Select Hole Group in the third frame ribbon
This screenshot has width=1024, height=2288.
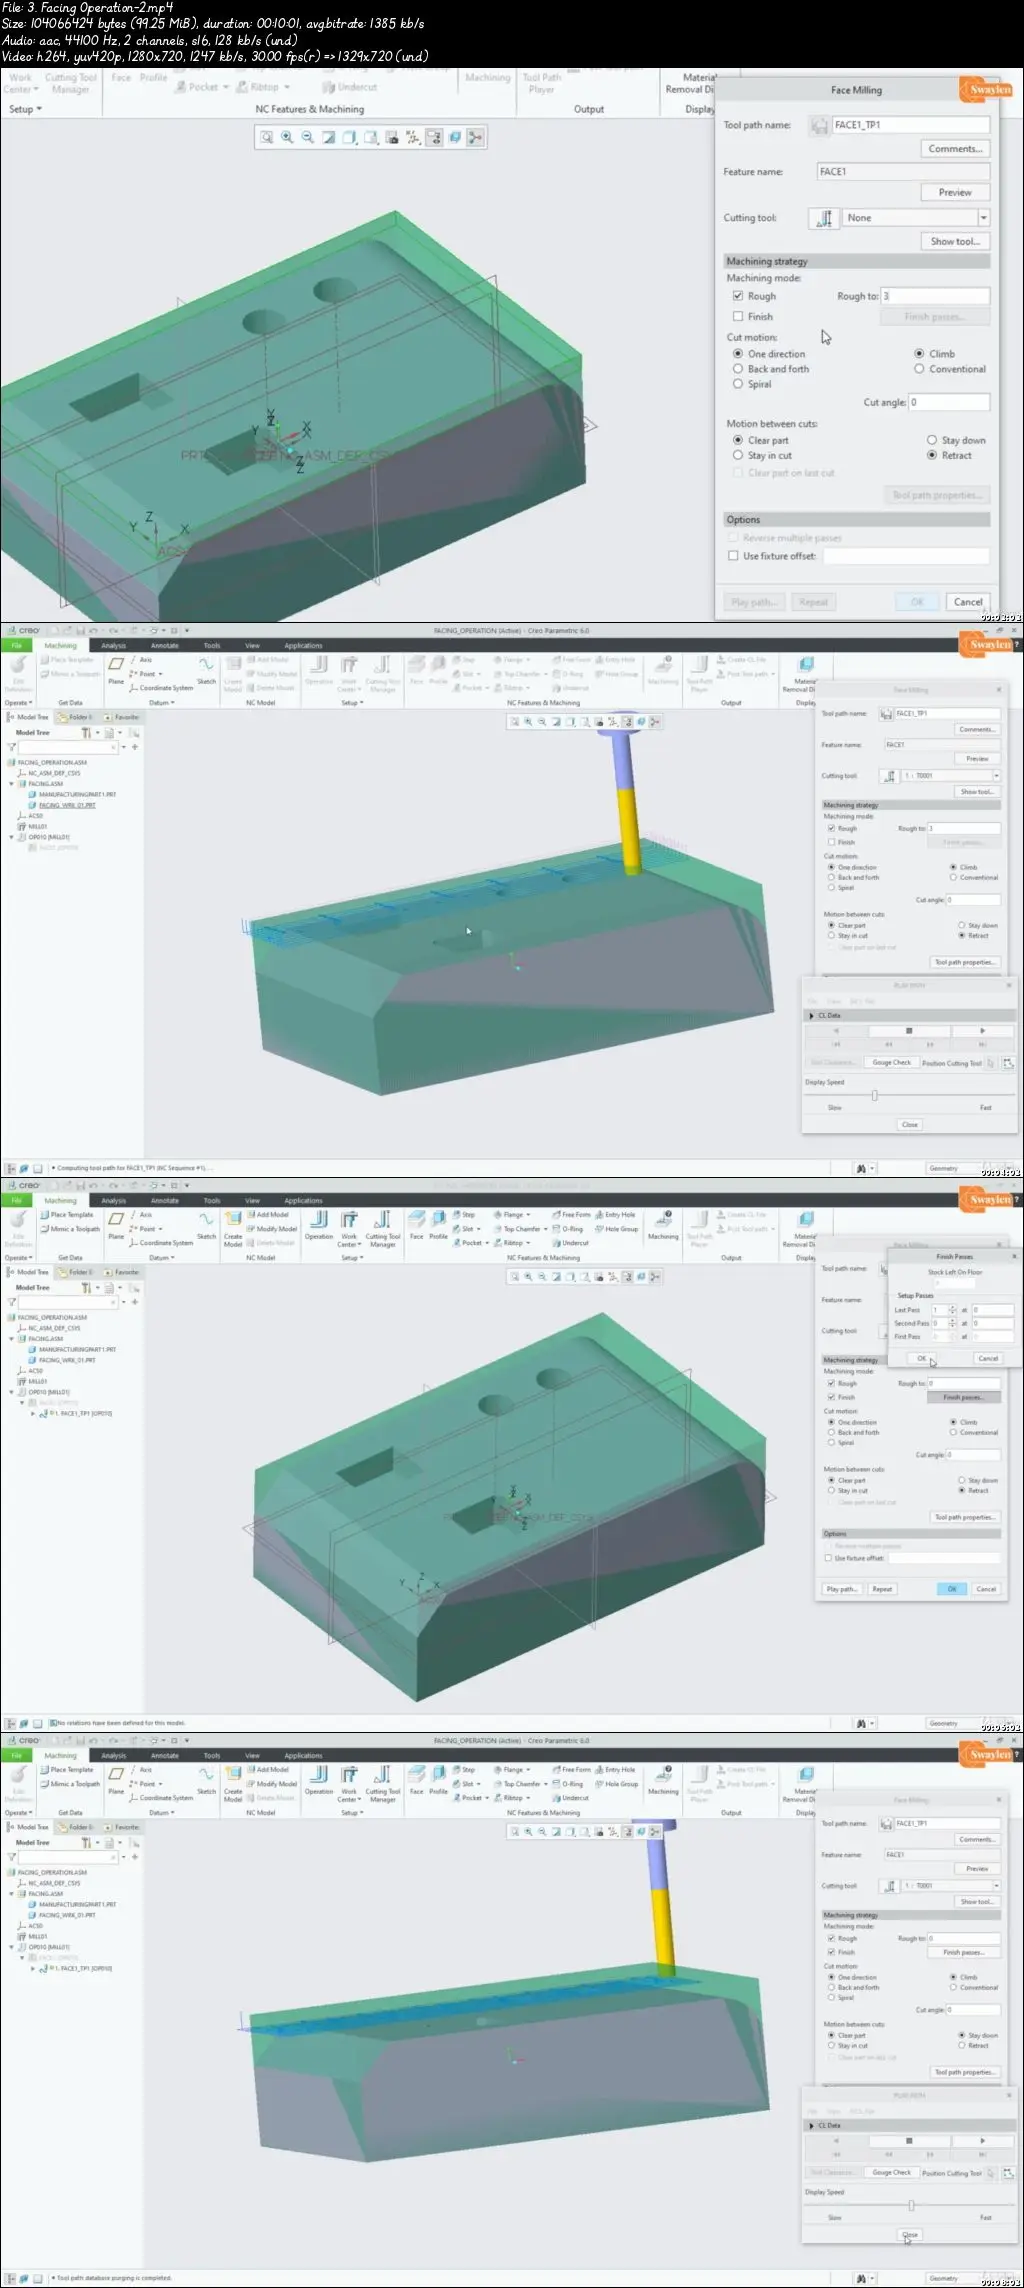coord(617,1229)
